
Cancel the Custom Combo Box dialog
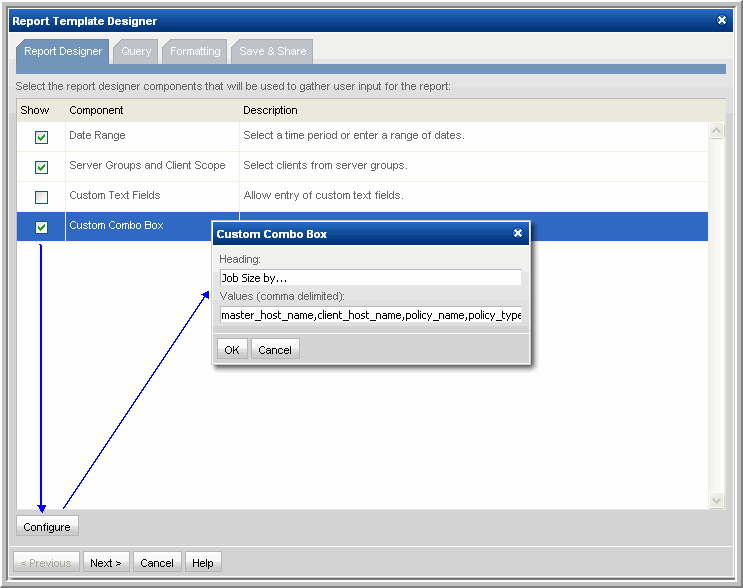[x=275, y=350]
